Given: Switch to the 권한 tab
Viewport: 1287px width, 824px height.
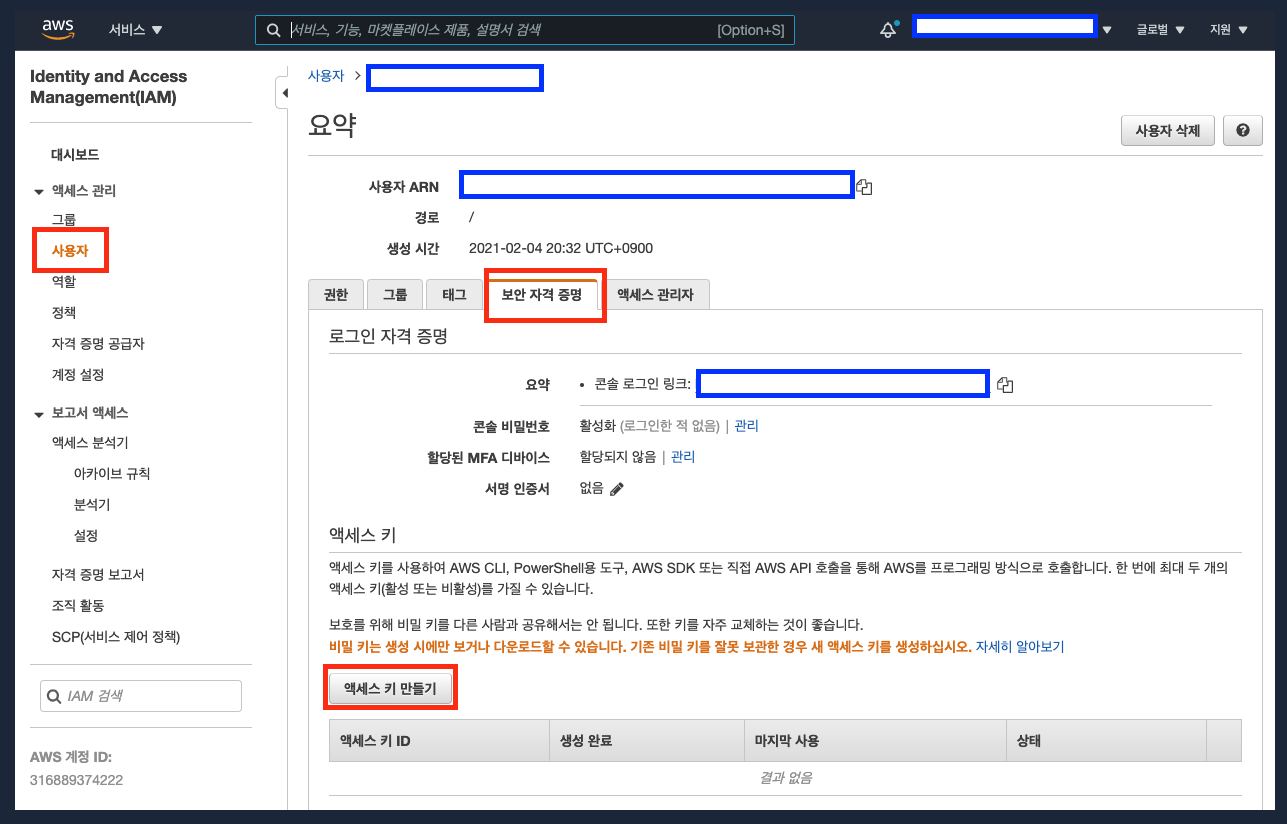Looking at the screenshot, I should pos(336,294).
